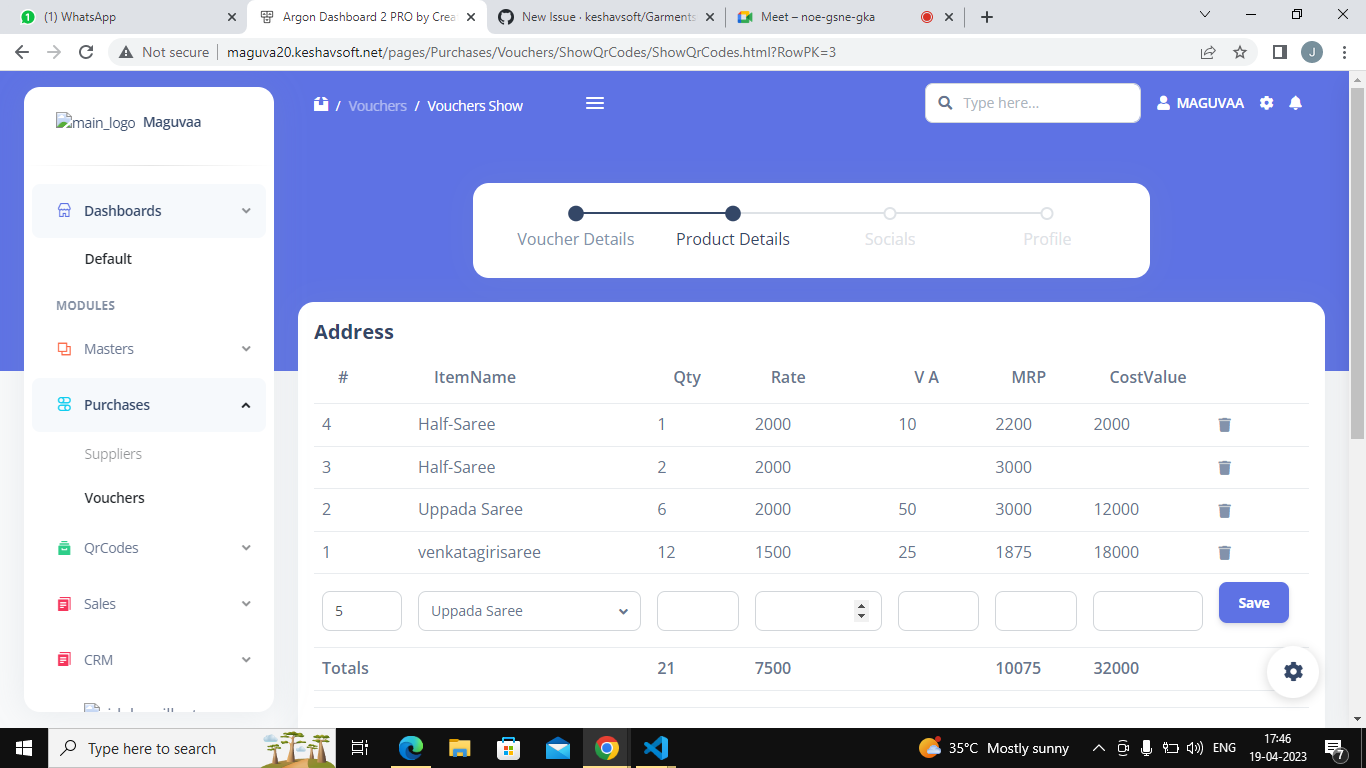Image resolution: width=1366 pixels, height=768 pixels.
Task: Delete the venkatagirisaree row entry
Action: click(1224, 552)
